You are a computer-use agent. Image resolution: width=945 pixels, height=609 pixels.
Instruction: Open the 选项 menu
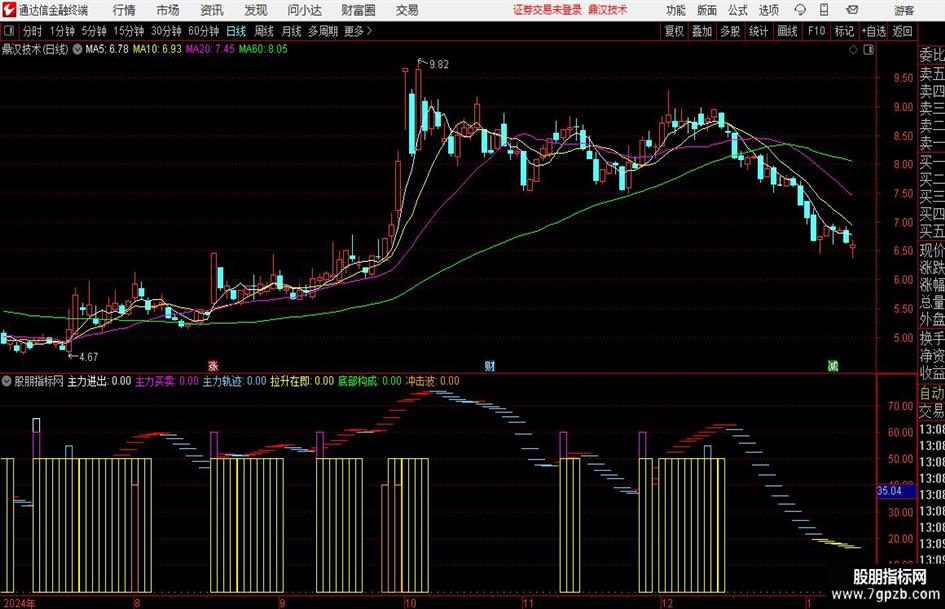pos(769,10)
